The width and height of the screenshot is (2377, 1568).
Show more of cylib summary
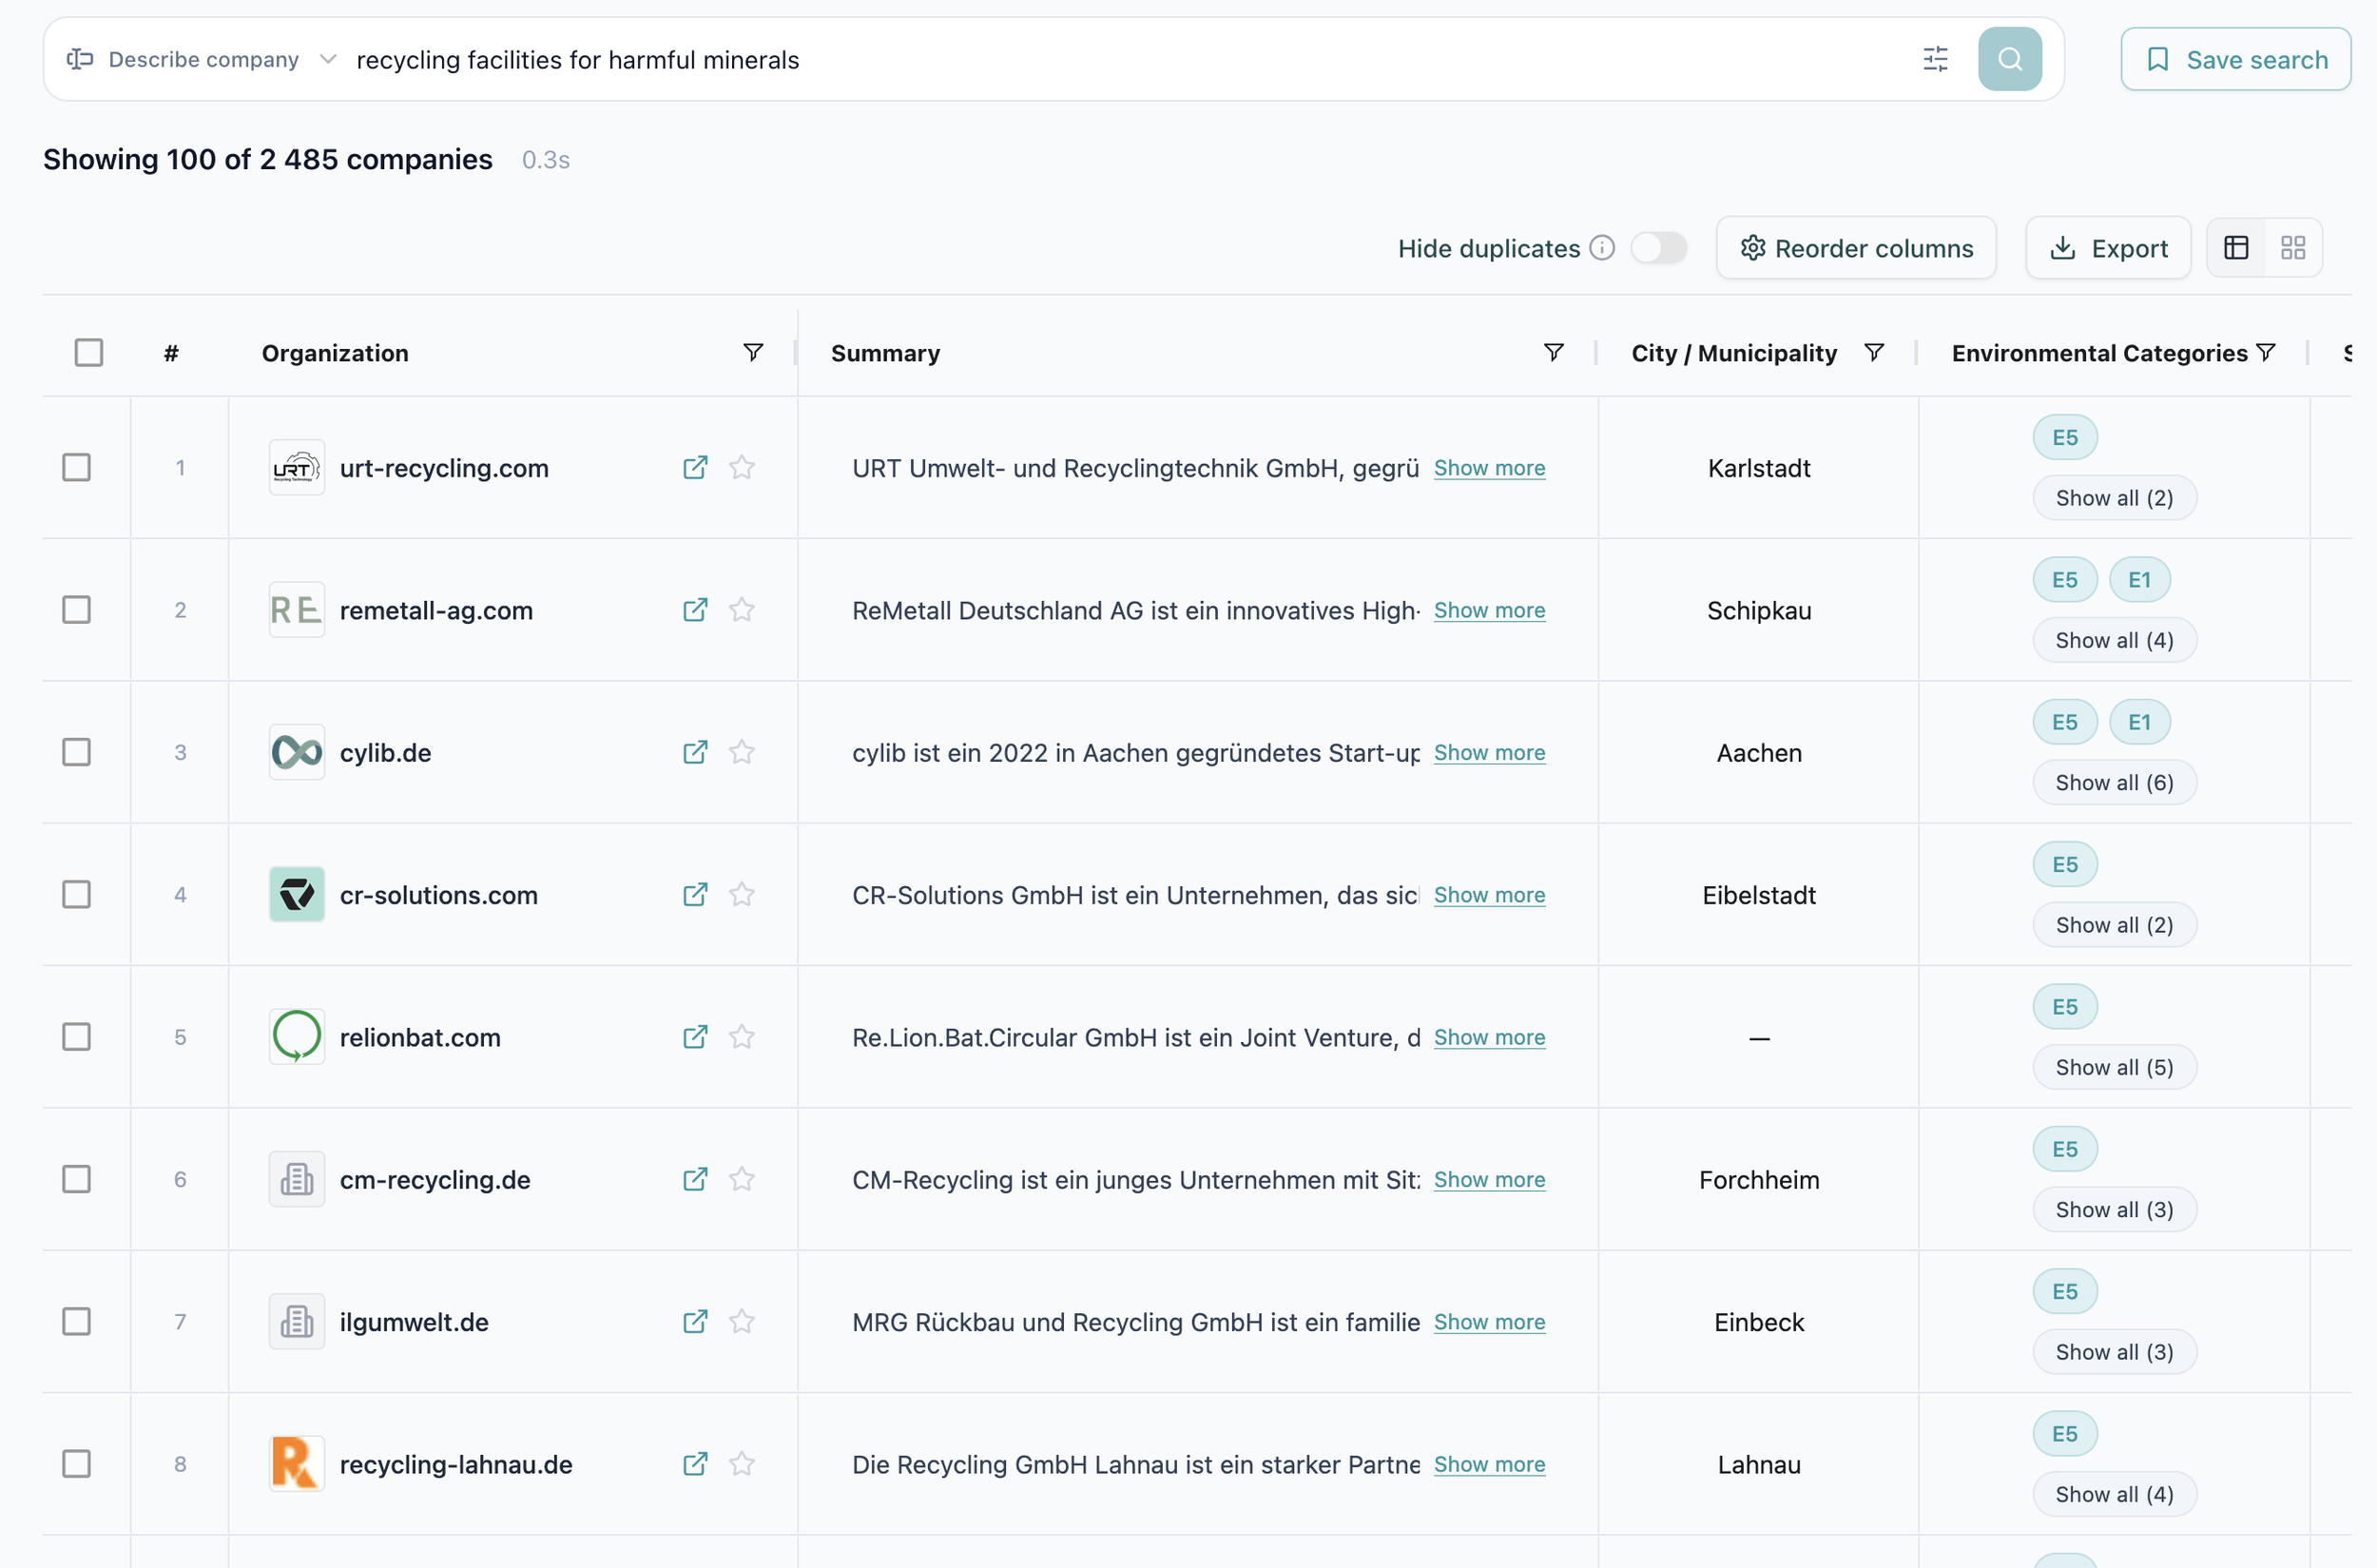[1489, 752]
